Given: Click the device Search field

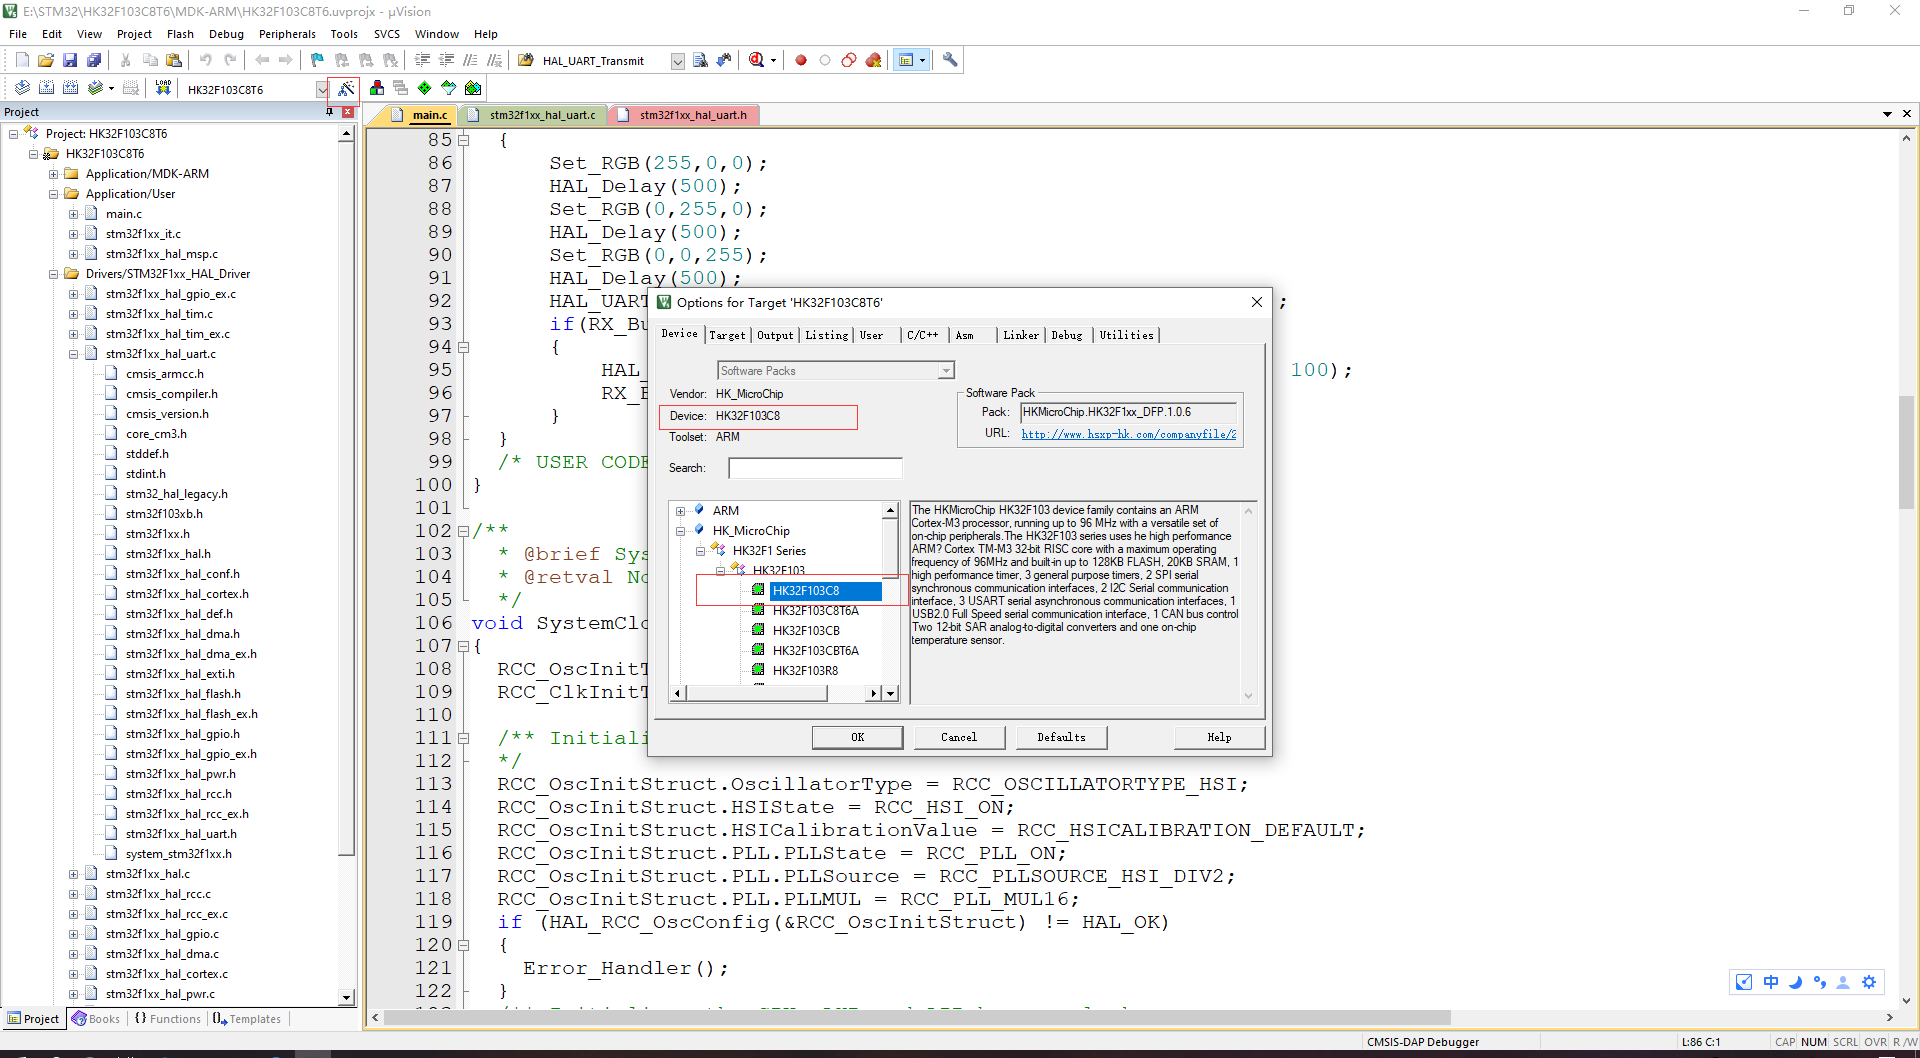Looking at the screenshot, I should [815, 468].
